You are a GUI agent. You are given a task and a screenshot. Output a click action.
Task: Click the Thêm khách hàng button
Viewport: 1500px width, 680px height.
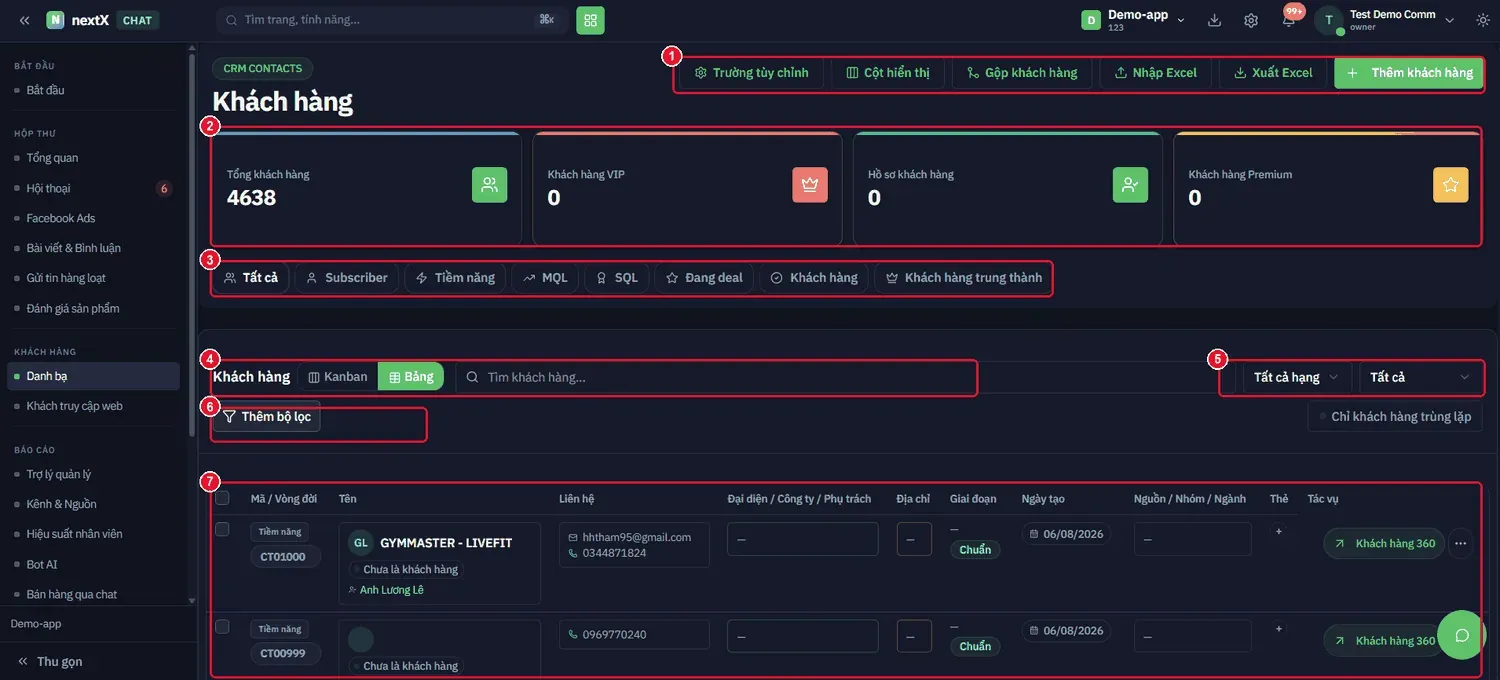1409,73
